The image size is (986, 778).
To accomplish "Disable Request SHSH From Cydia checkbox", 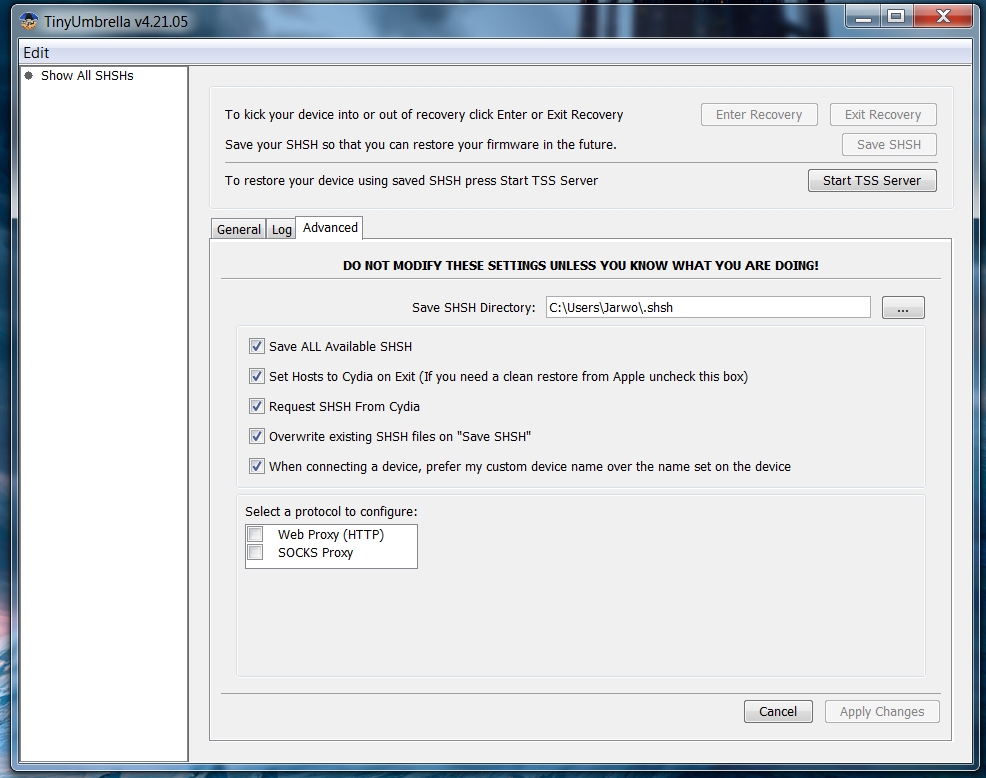I will [x=257, y=407].
